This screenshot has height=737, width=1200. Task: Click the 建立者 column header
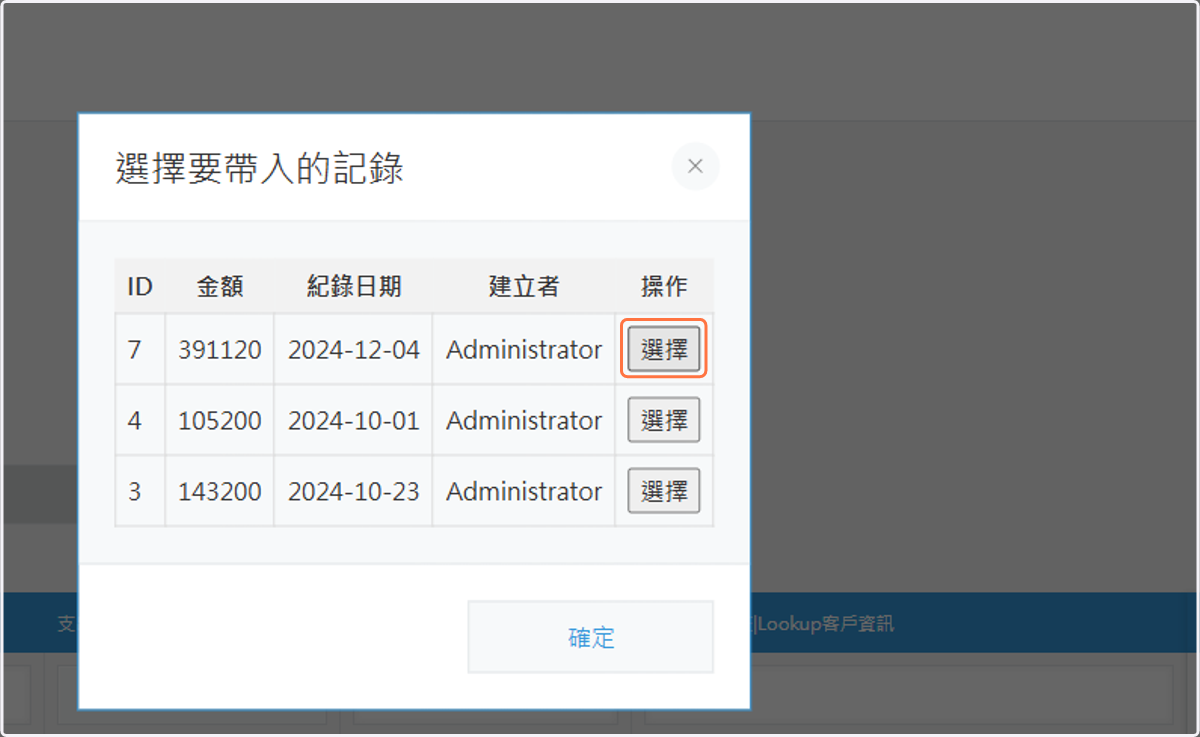click(524, 287)
